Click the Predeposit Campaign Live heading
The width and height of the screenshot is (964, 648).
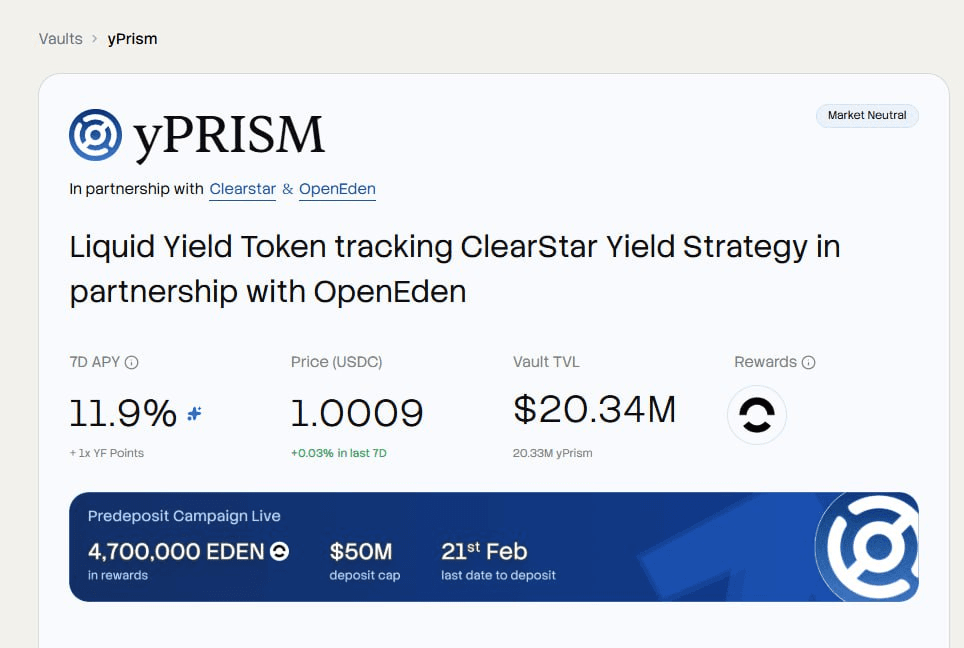coord(184,516)
